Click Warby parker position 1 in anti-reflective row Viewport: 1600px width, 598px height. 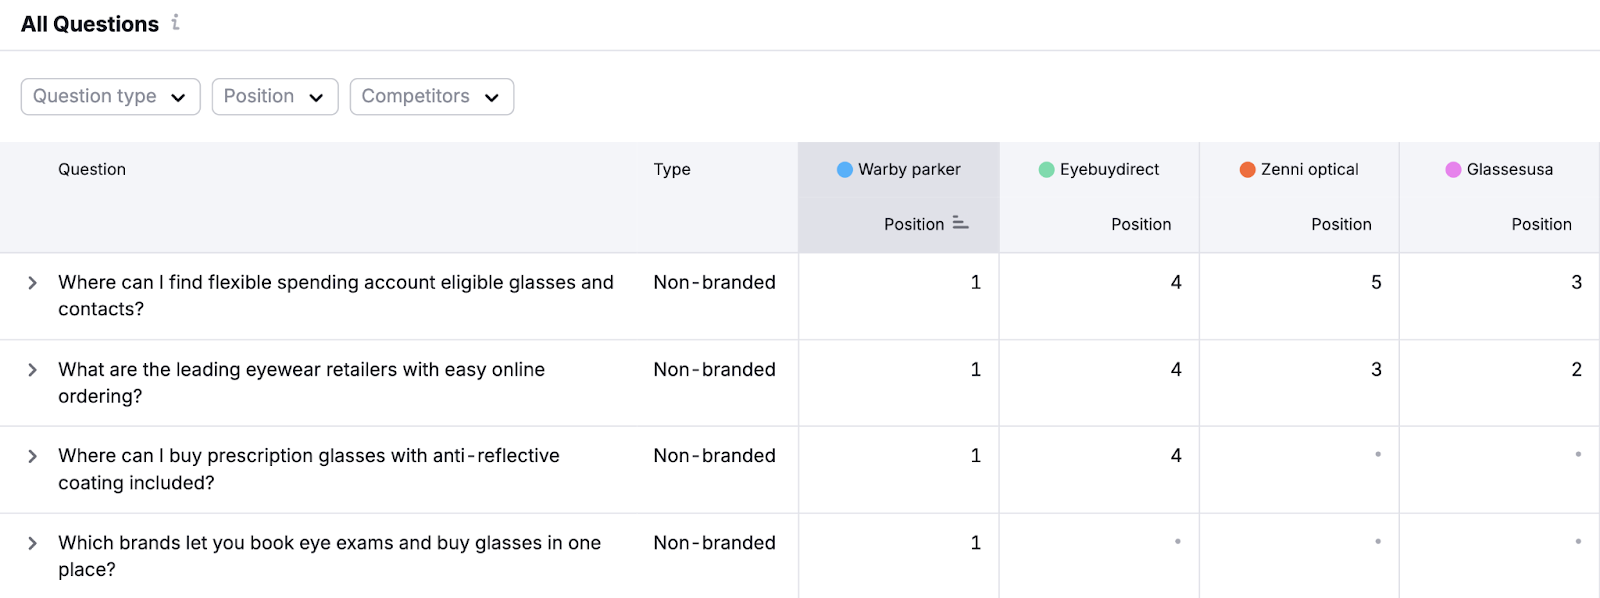pos(976,456)
